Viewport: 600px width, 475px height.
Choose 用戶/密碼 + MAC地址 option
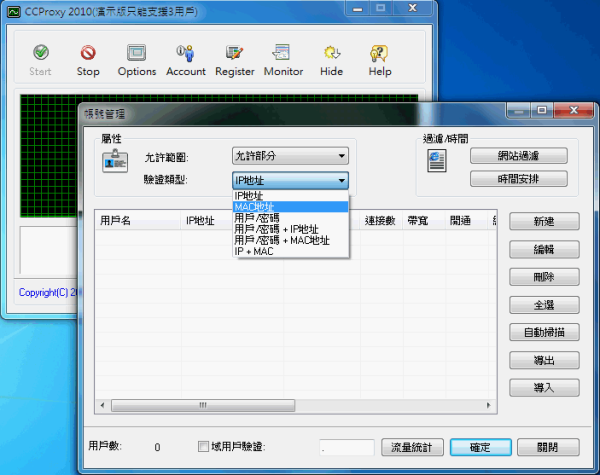click(x=290, y=240)
